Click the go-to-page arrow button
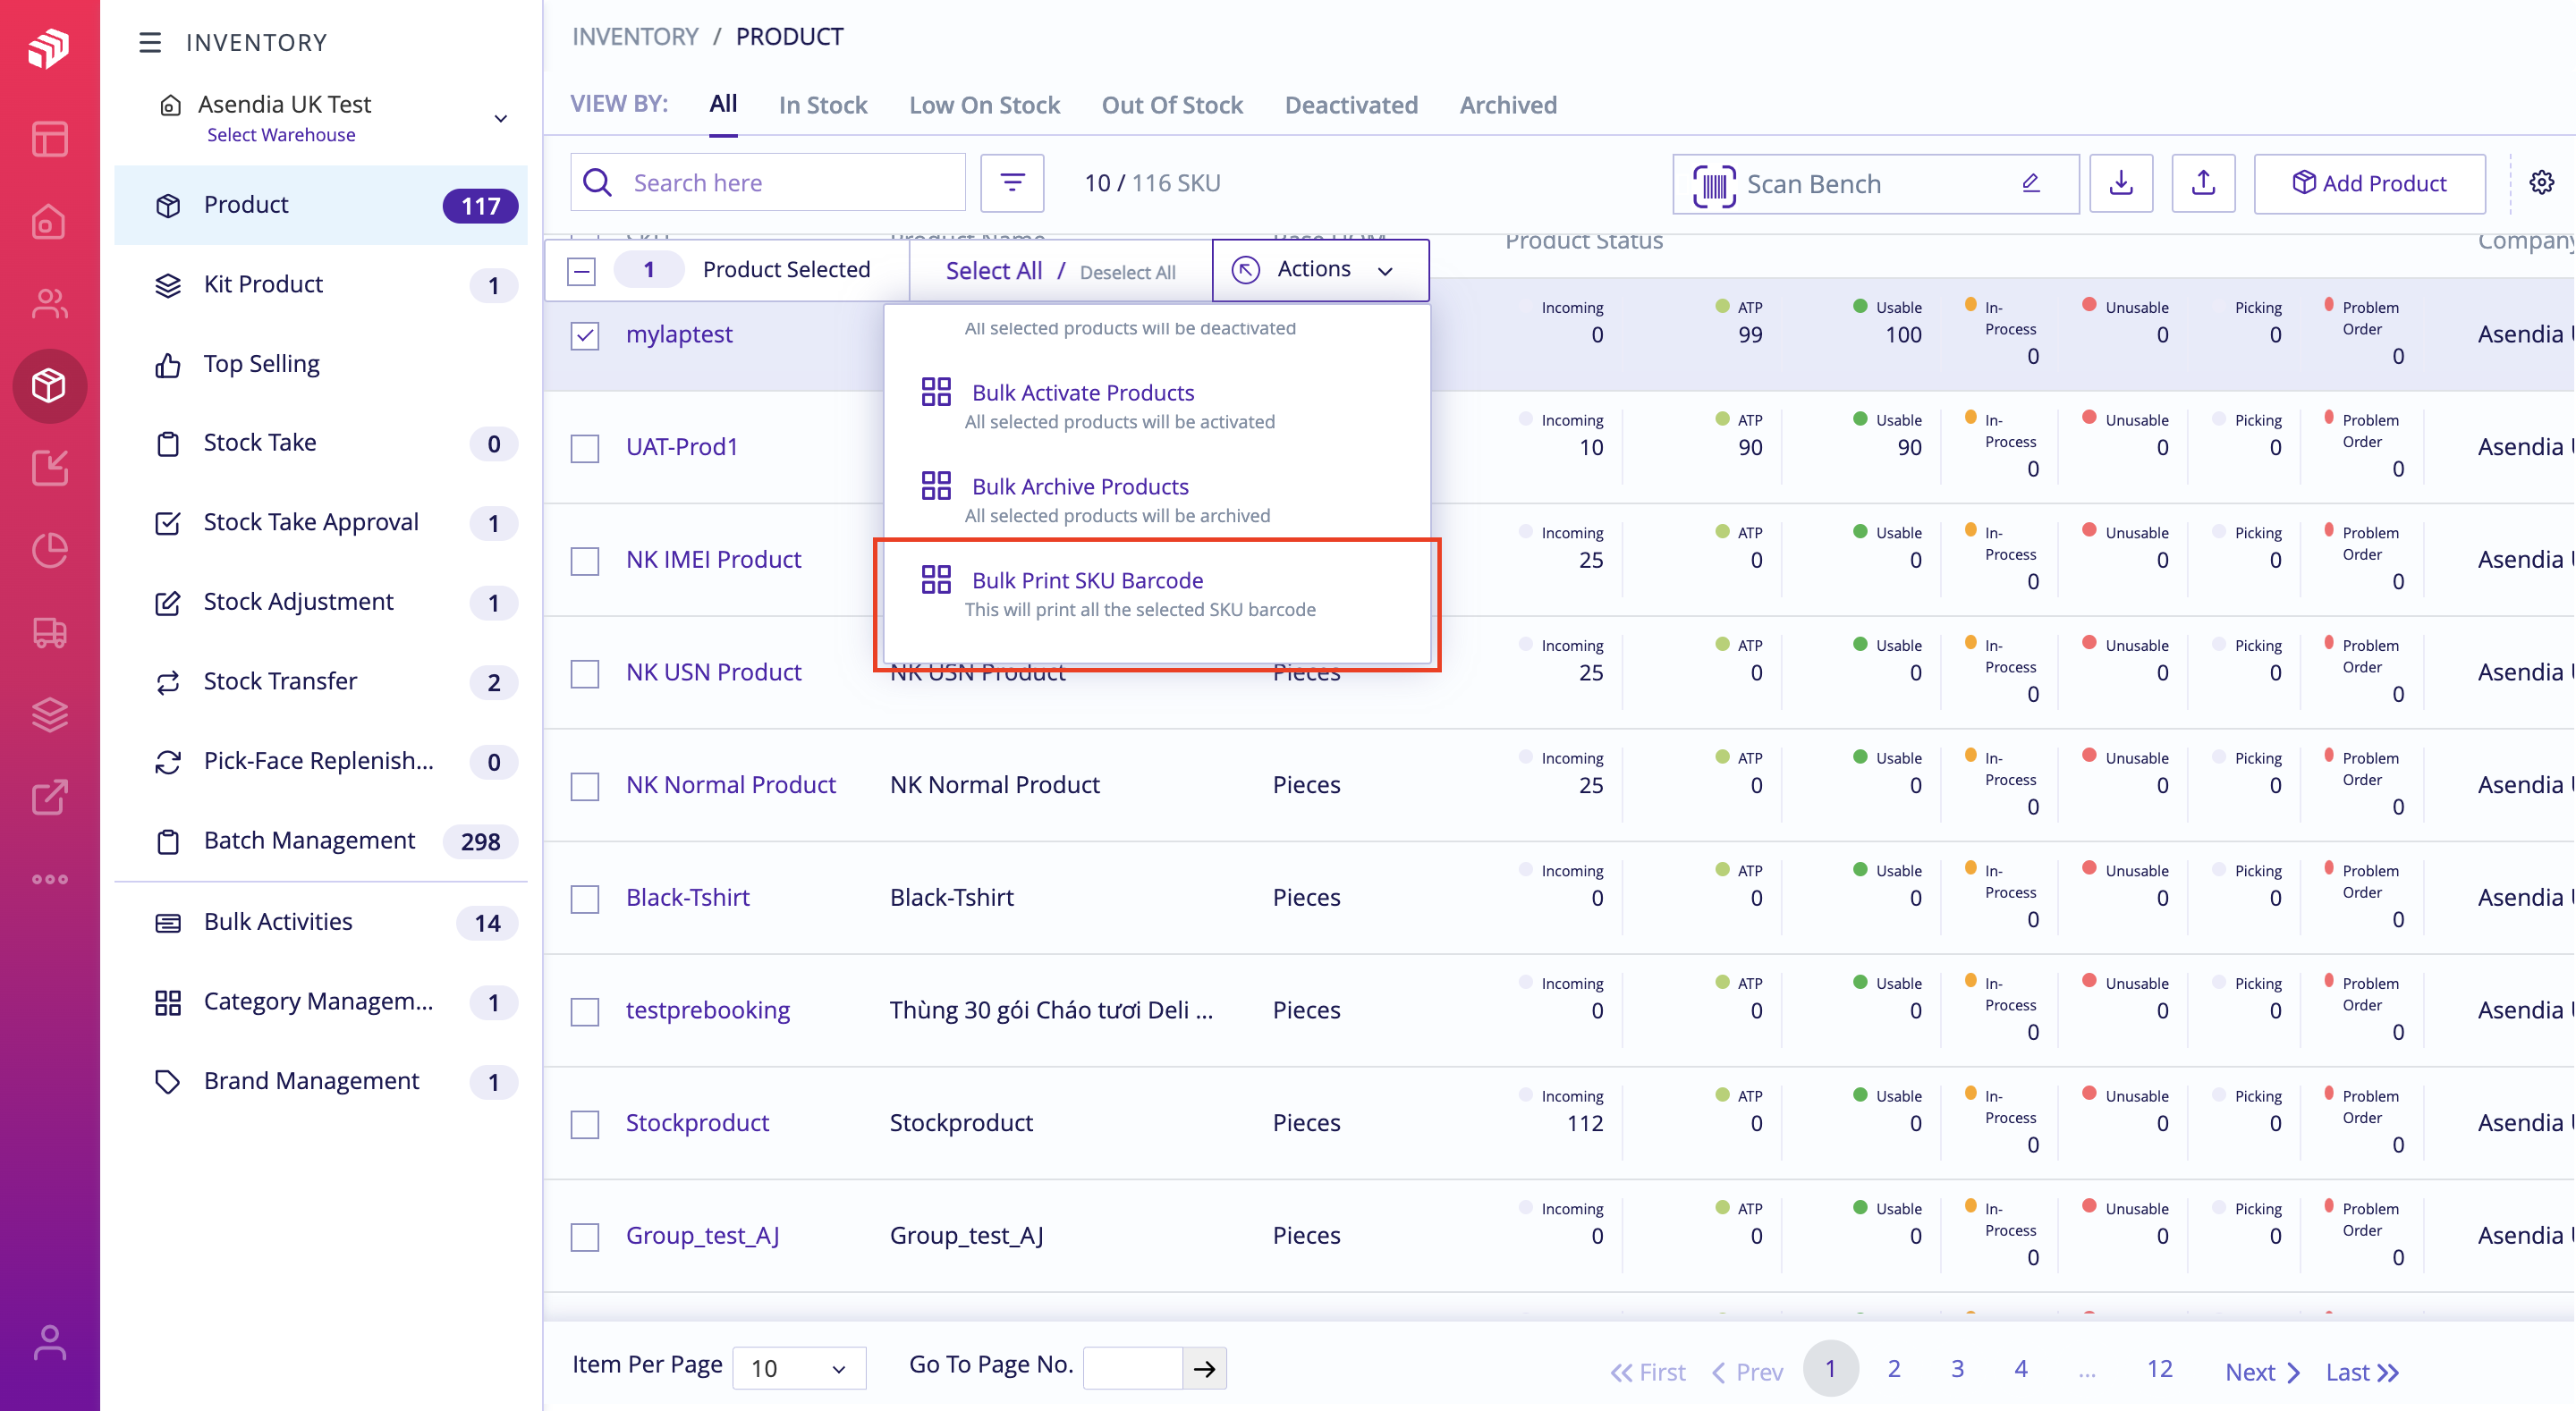Image resolution: width=2576 pixels, height=1411 pixels. [1204, 1367]
